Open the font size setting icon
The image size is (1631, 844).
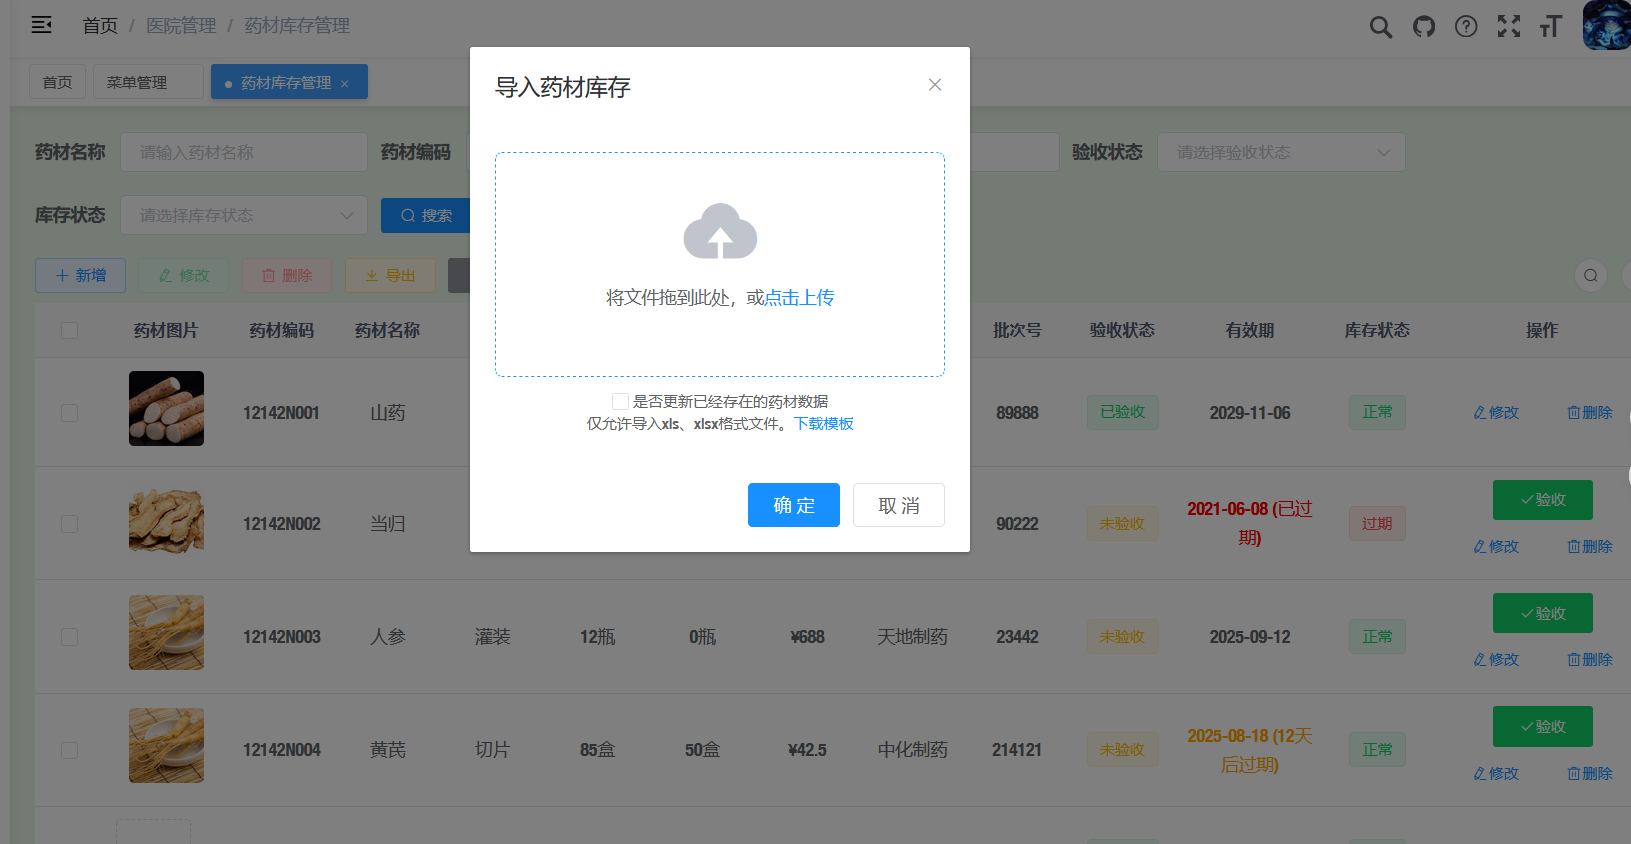tap(1550, 27)
